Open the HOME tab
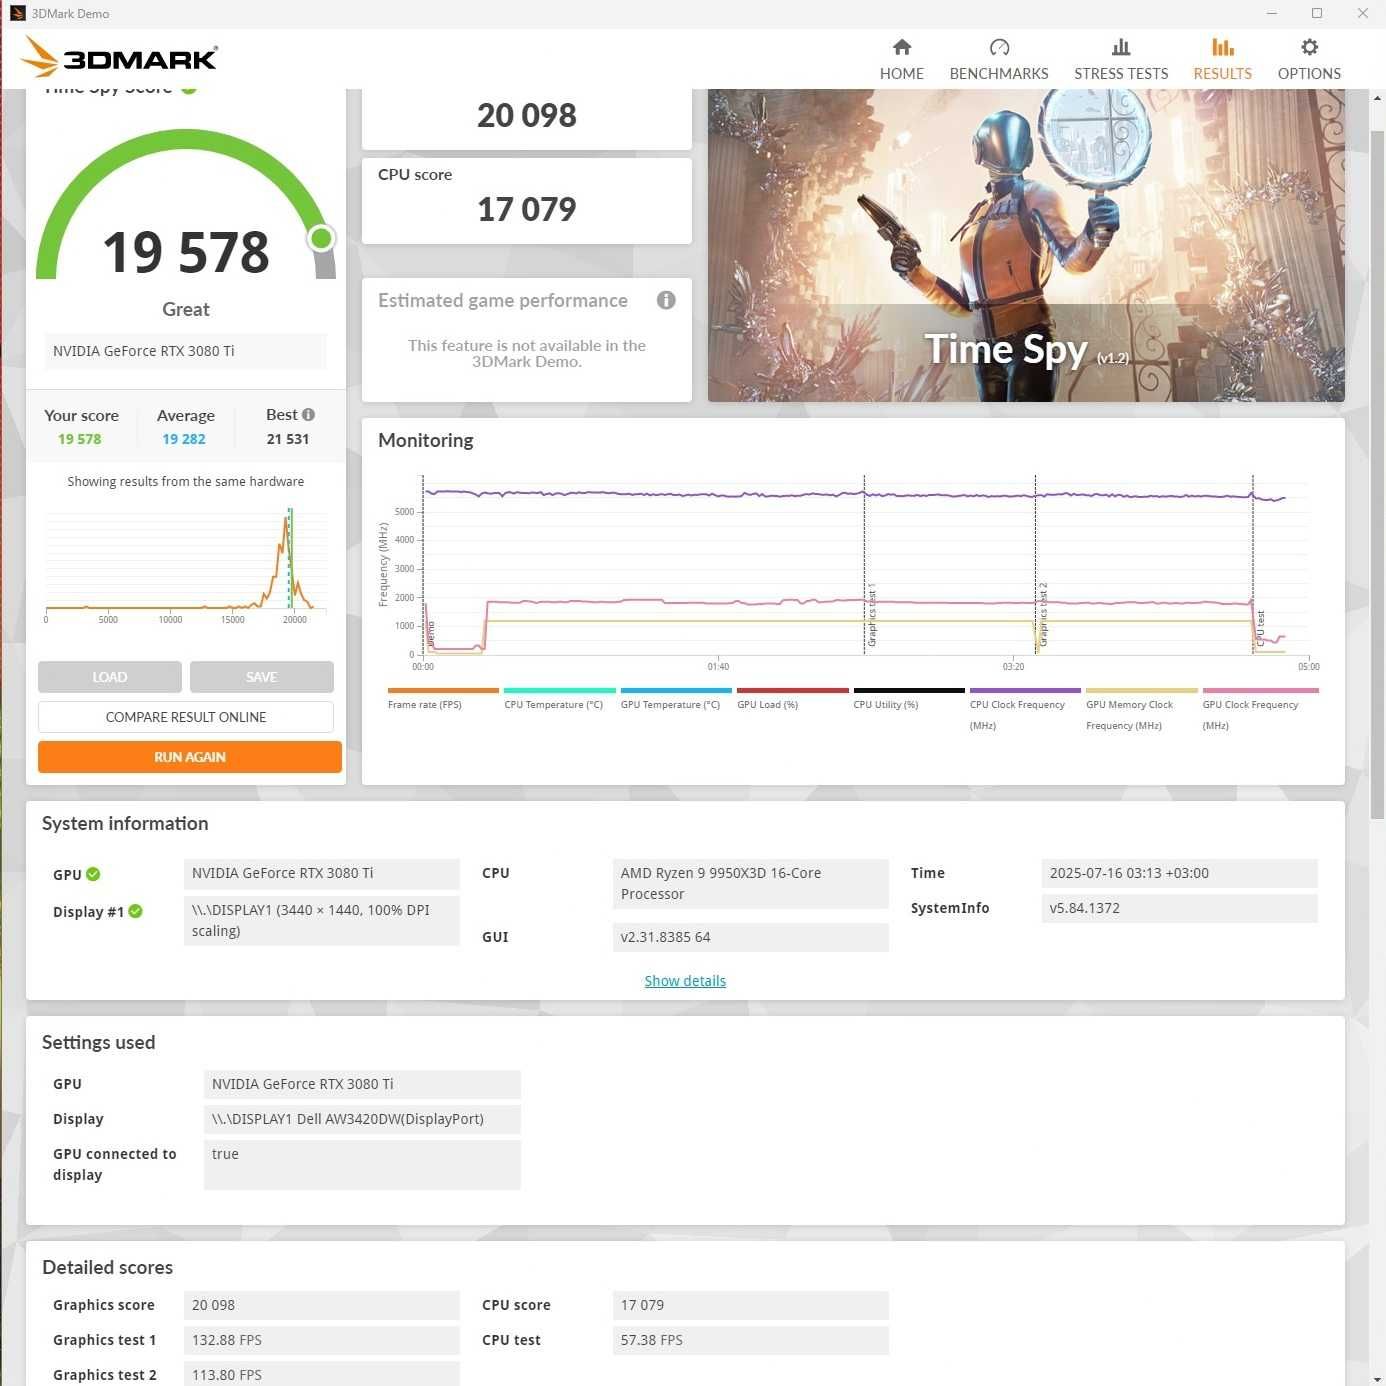The height and width of the screenshot is (1386, 1386). point(901,73)
